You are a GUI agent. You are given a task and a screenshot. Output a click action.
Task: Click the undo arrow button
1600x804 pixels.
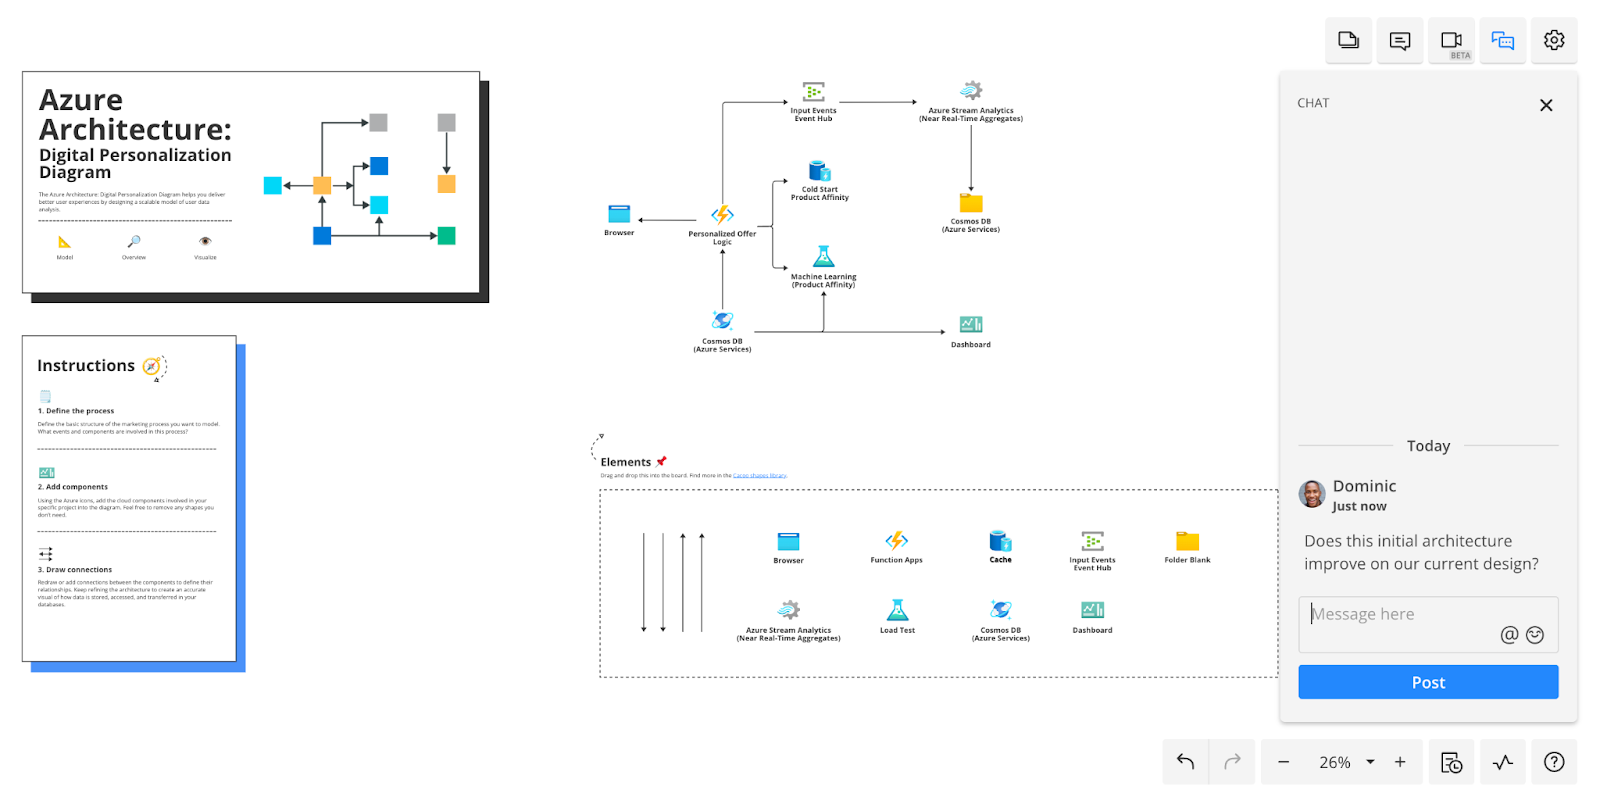(1186, 762)
